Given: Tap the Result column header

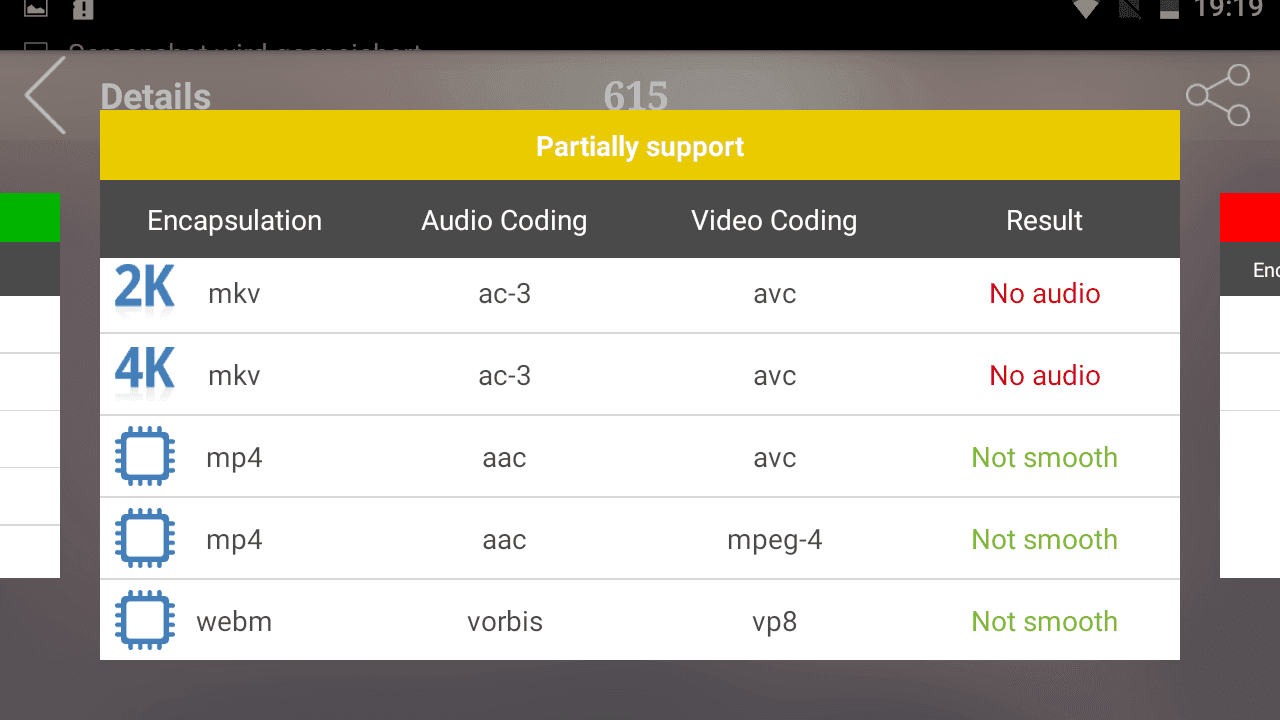Looking at the screenshot, I should (1044, 221).
